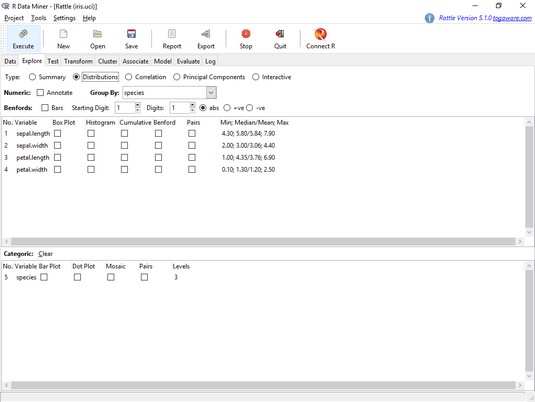Check Benford for petal.width
Screen dimensions: 535x402
[x=158, y=169]
